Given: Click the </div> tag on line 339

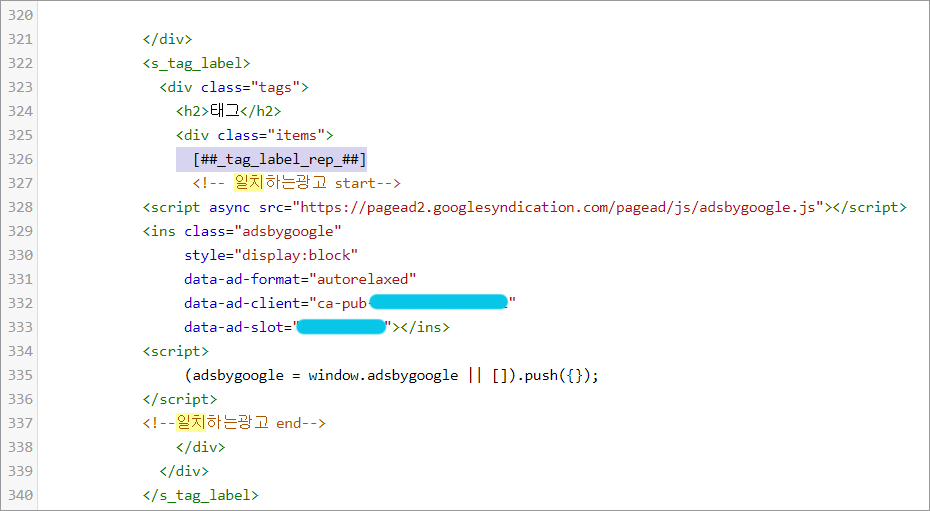Looking at the screenshot, I should pyautogui.click(x=184, y=471).
